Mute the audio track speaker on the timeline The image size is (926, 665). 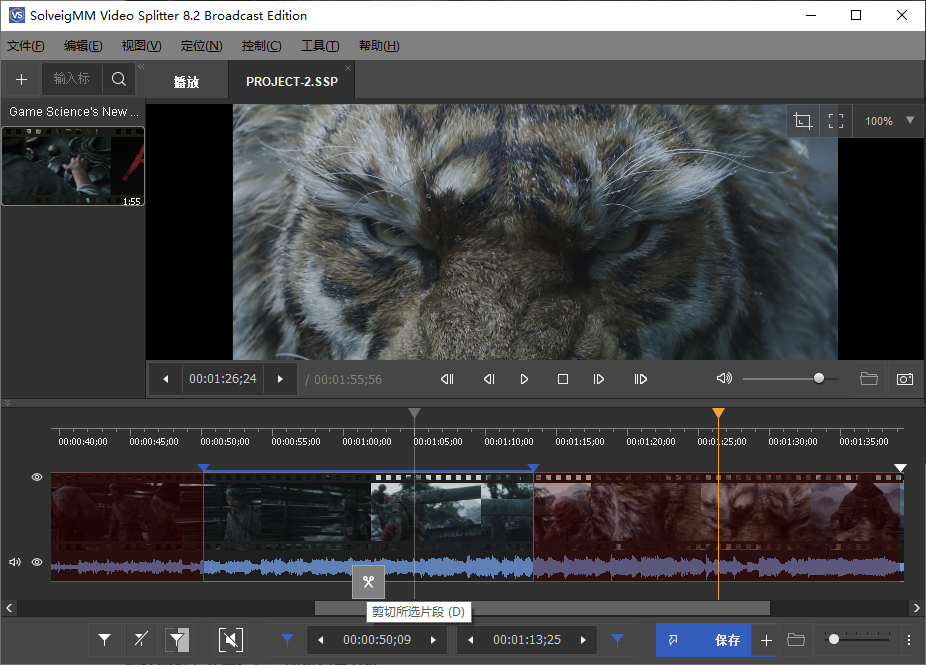click(x=15, y=562)
